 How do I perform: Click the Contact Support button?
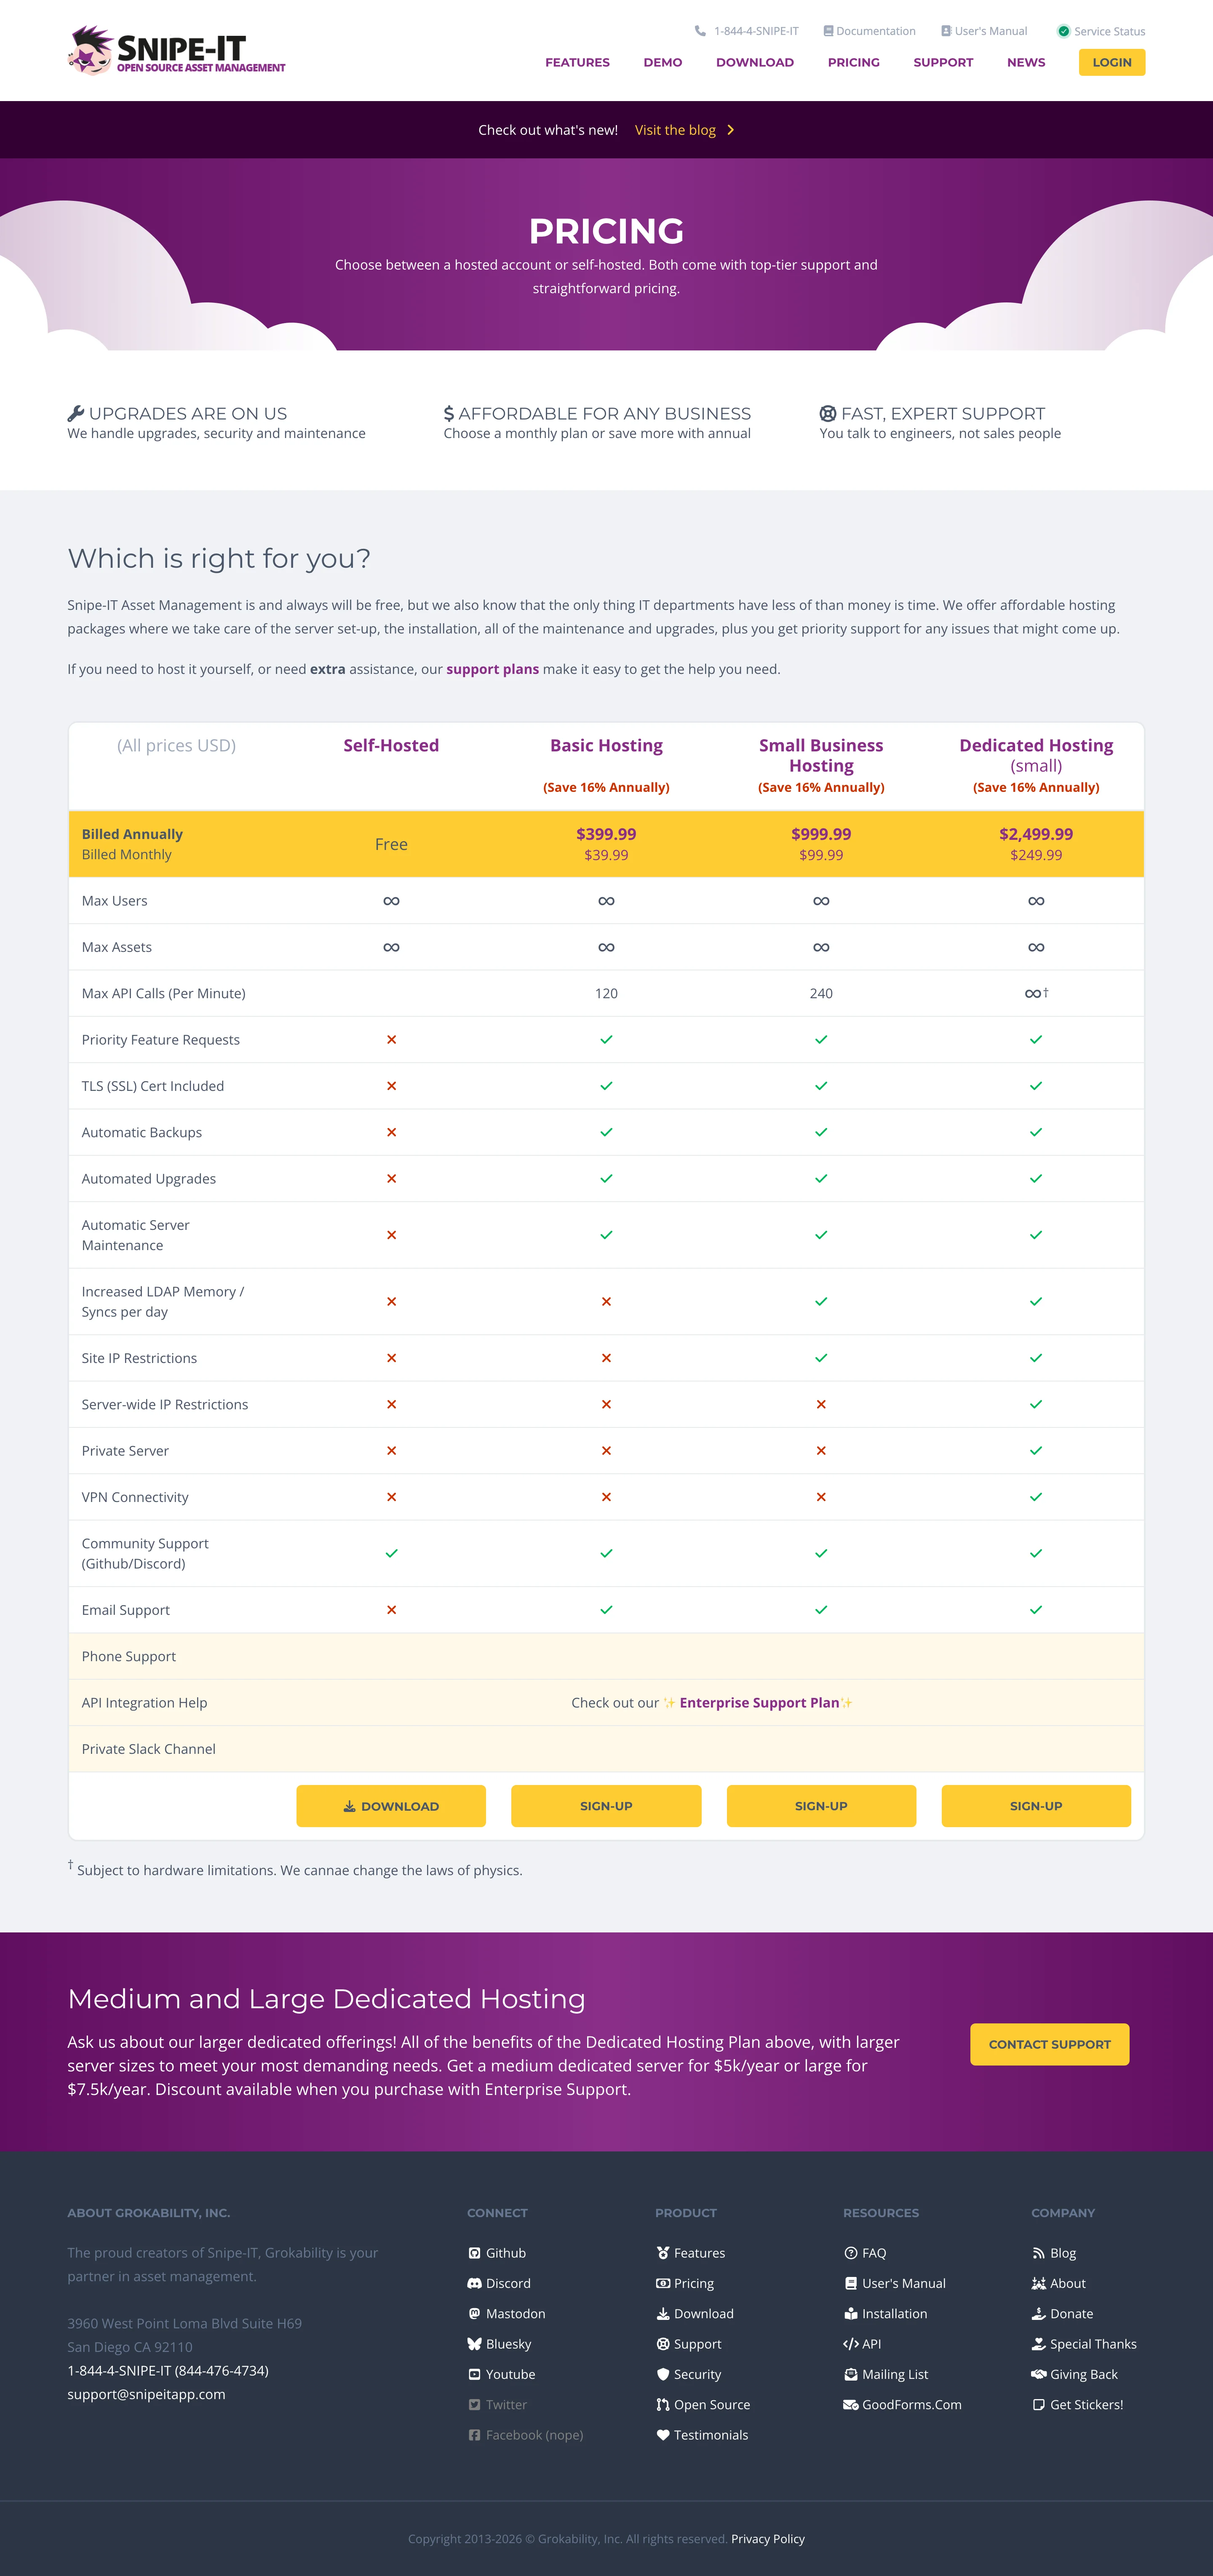[x=1049, y=2044]
